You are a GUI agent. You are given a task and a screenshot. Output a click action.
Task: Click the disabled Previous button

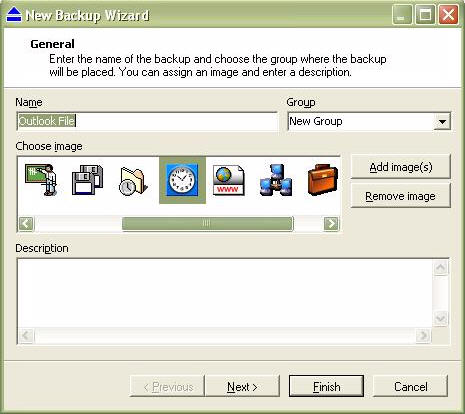click(167, 387)
